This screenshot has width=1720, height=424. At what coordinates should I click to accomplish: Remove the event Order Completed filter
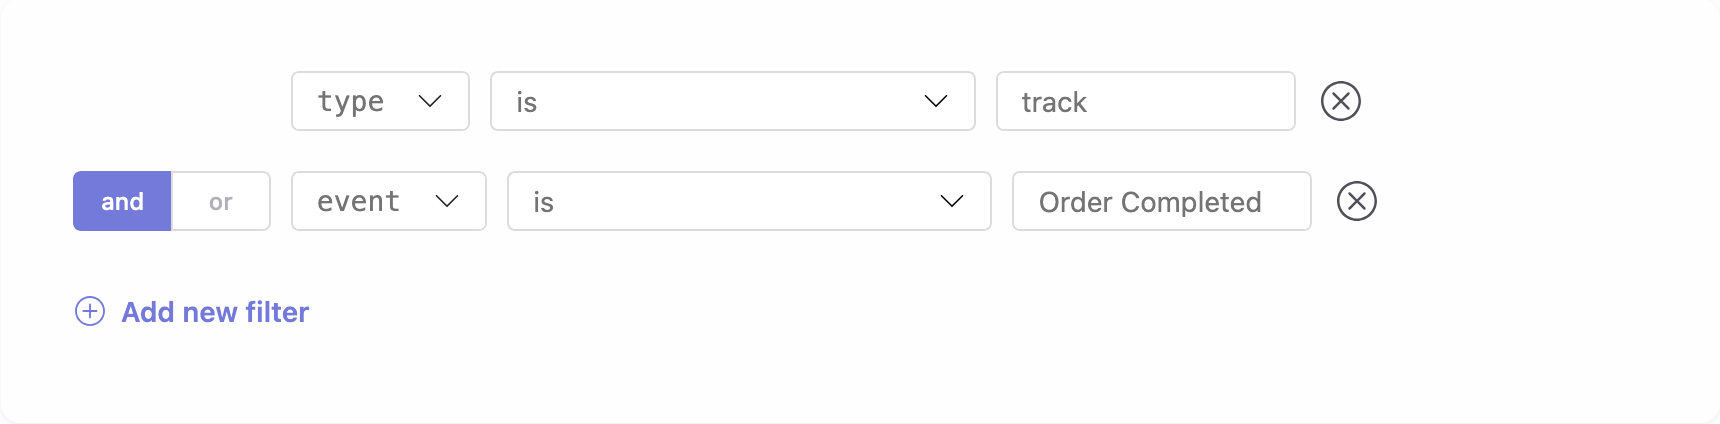[1356, 201]
